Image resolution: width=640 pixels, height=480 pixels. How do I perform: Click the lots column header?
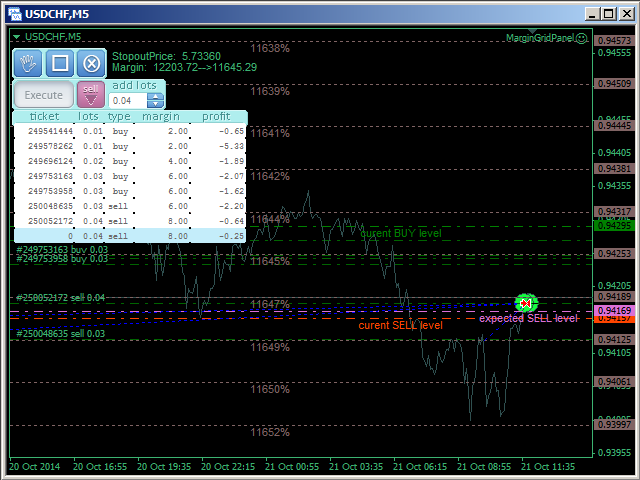[x=88, y=117]
